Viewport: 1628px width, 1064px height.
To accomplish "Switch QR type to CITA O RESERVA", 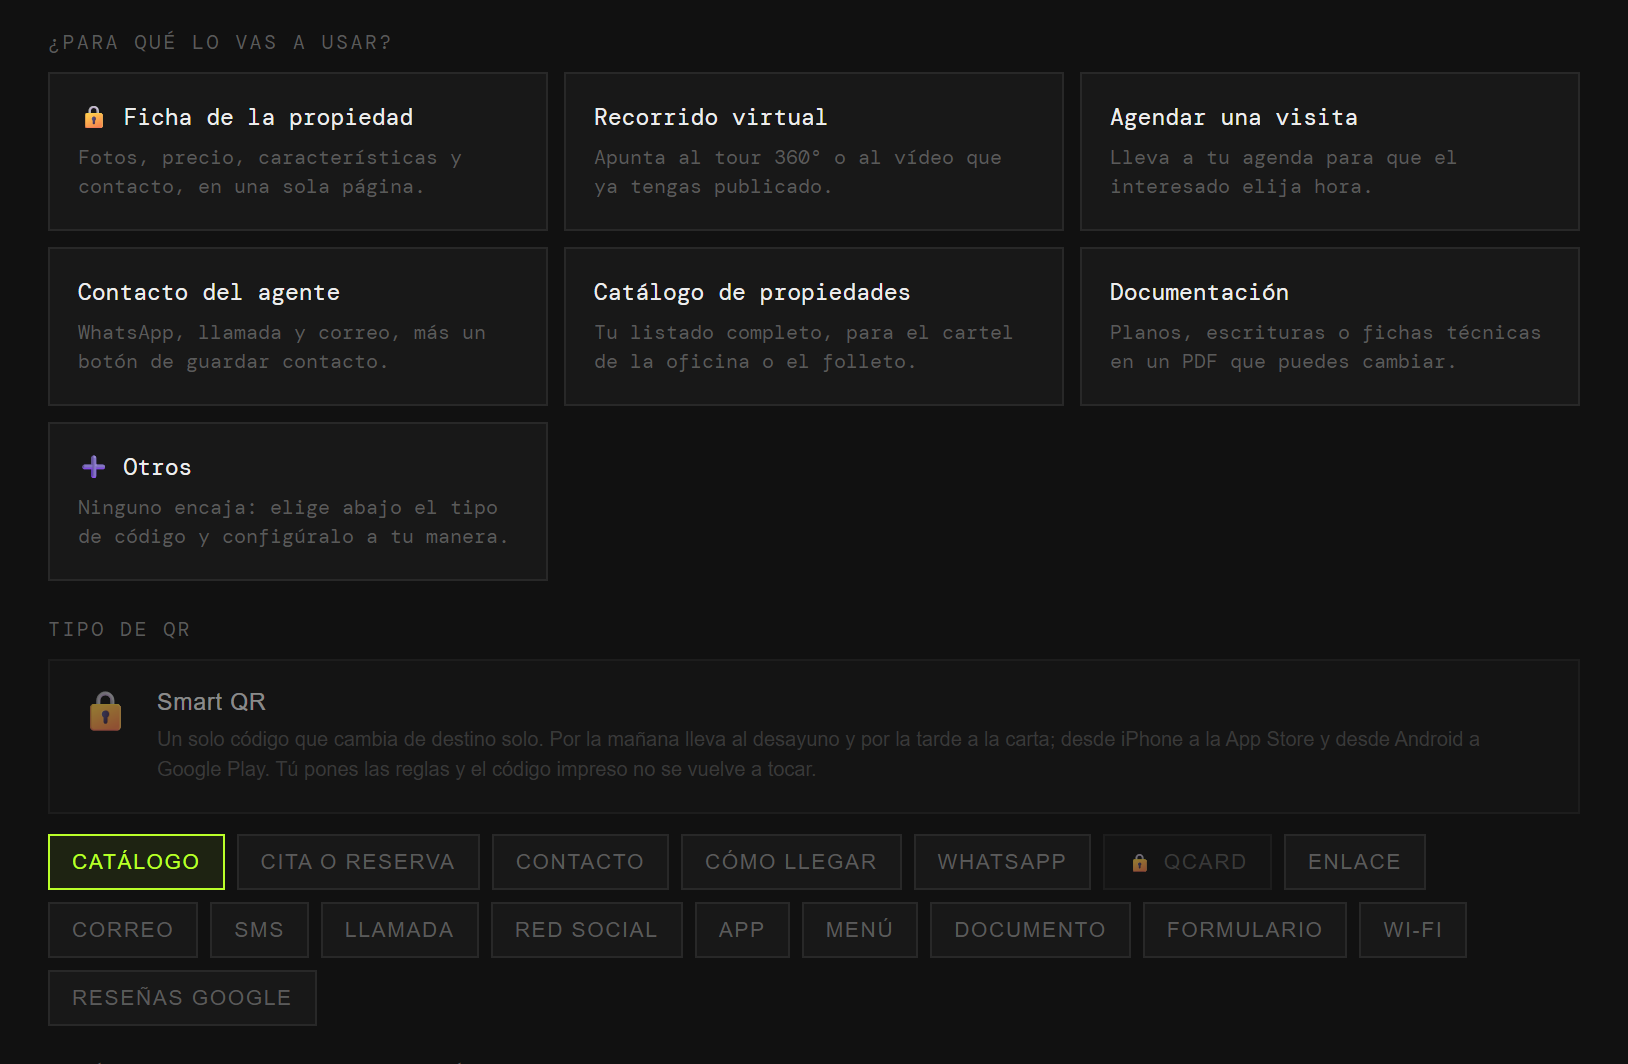I will (358, 862).
